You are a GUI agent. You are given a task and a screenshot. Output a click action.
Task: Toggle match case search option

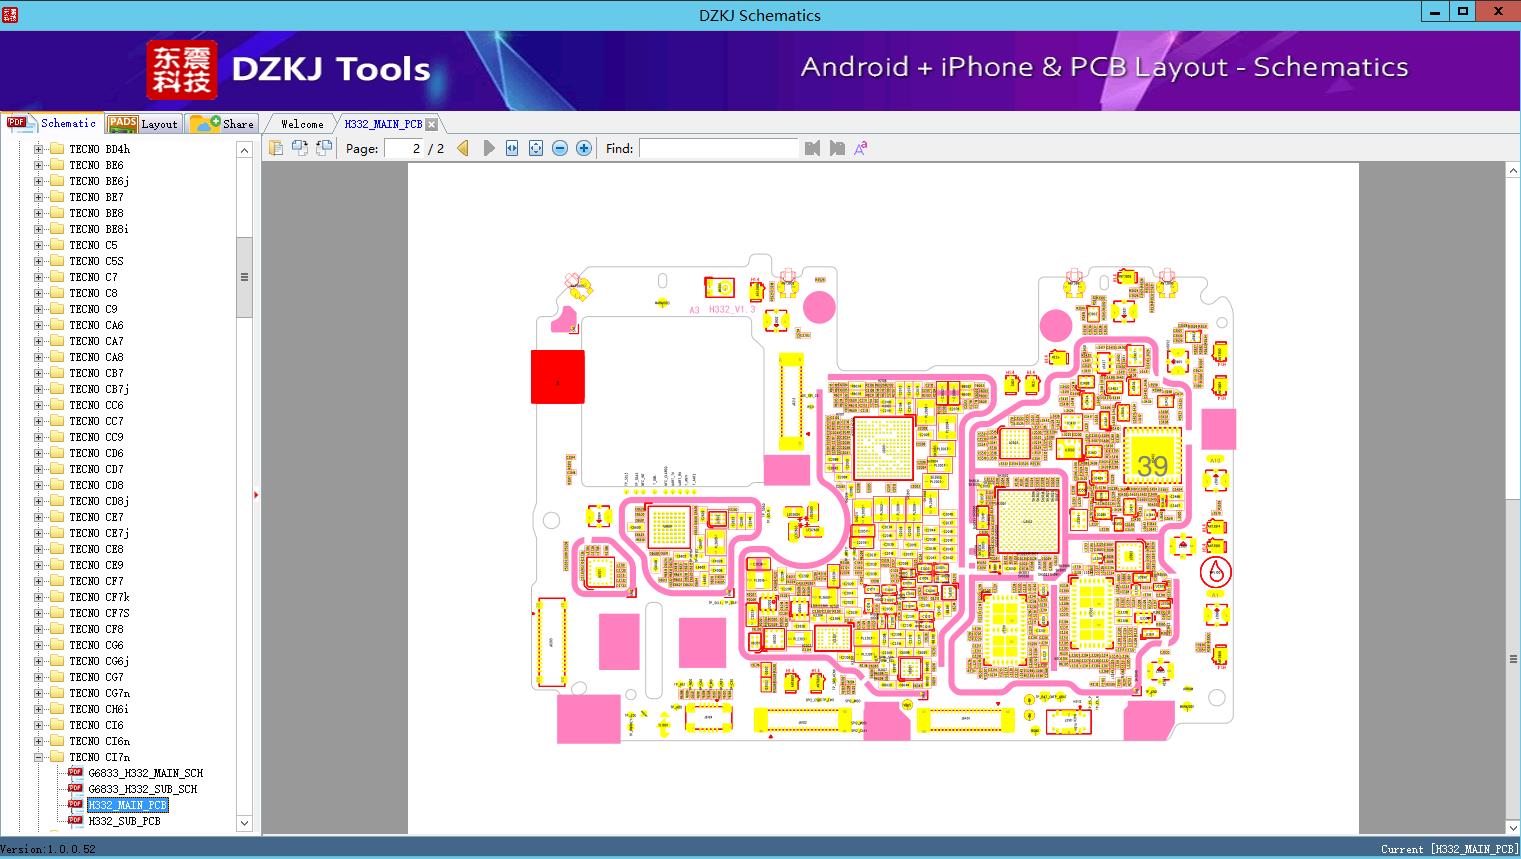[x=860, y=148]
